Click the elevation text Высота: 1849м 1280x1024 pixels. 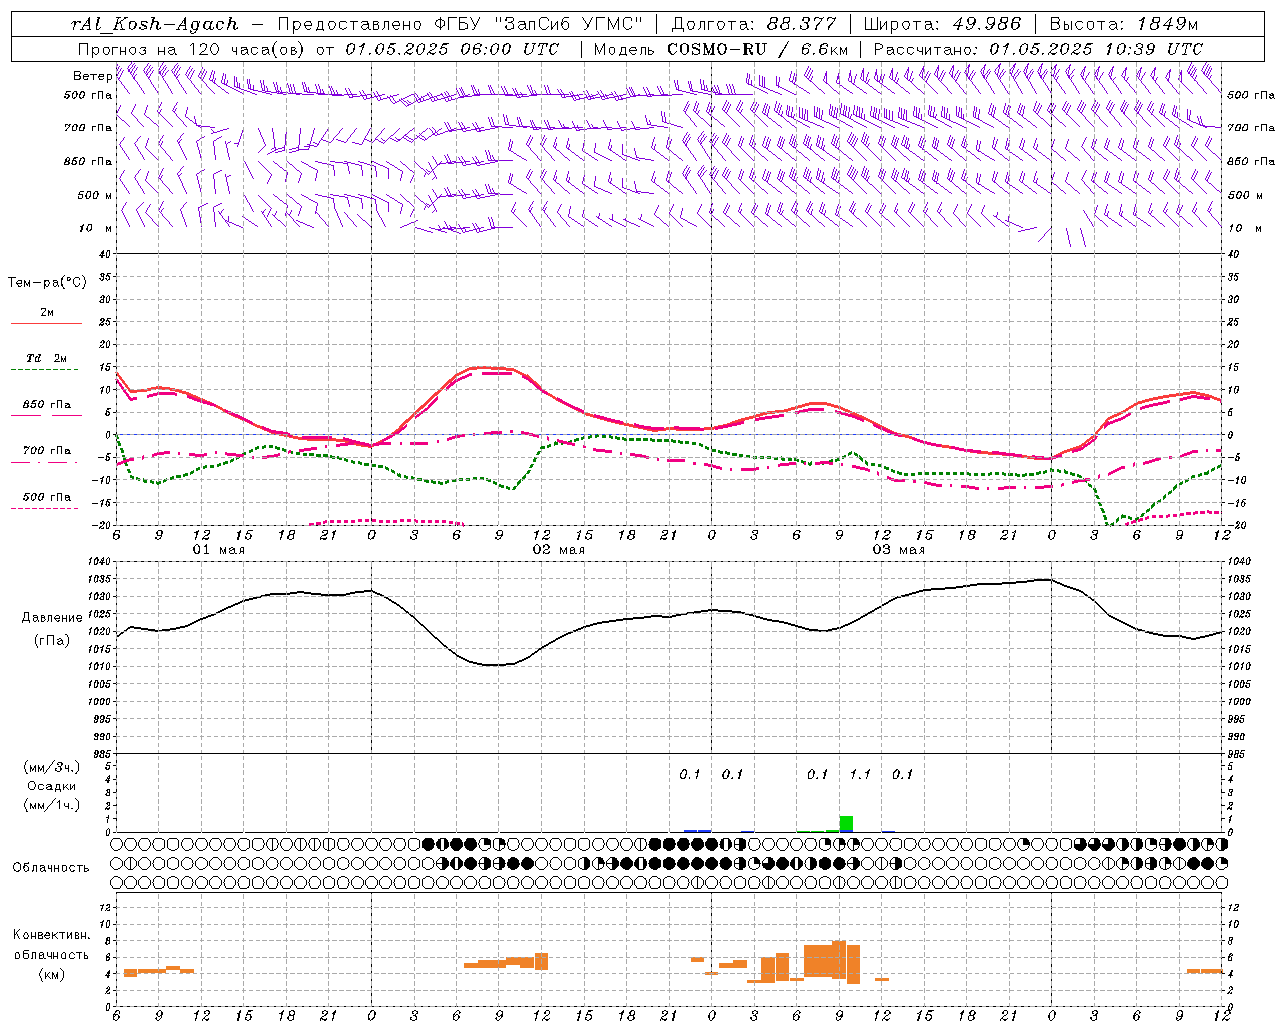[x=1124, y=24]
